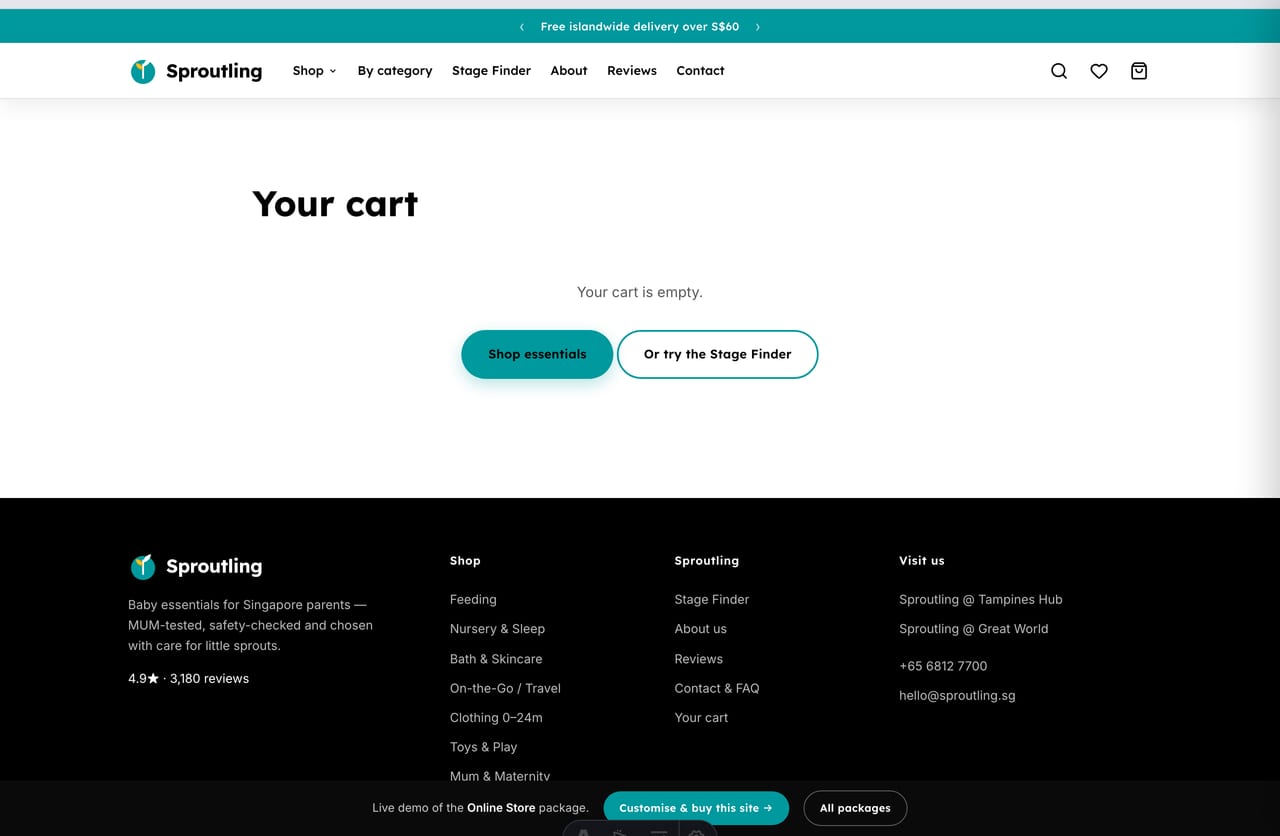Open Contact in the top navigation
The image size is (1280, 836).
(x=700, y=71)
